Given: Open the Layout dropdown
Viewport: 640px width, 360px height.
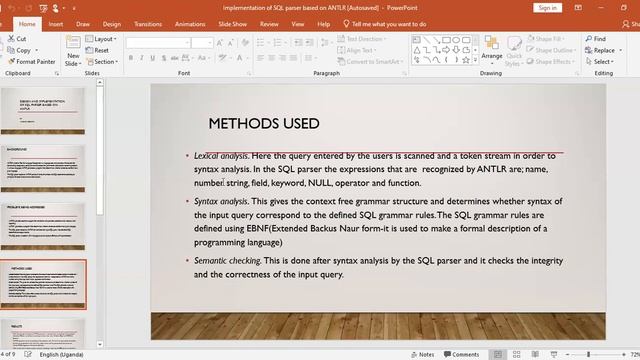Looking at the screenshot, I should pyautogui.click(x=101, y=39).
